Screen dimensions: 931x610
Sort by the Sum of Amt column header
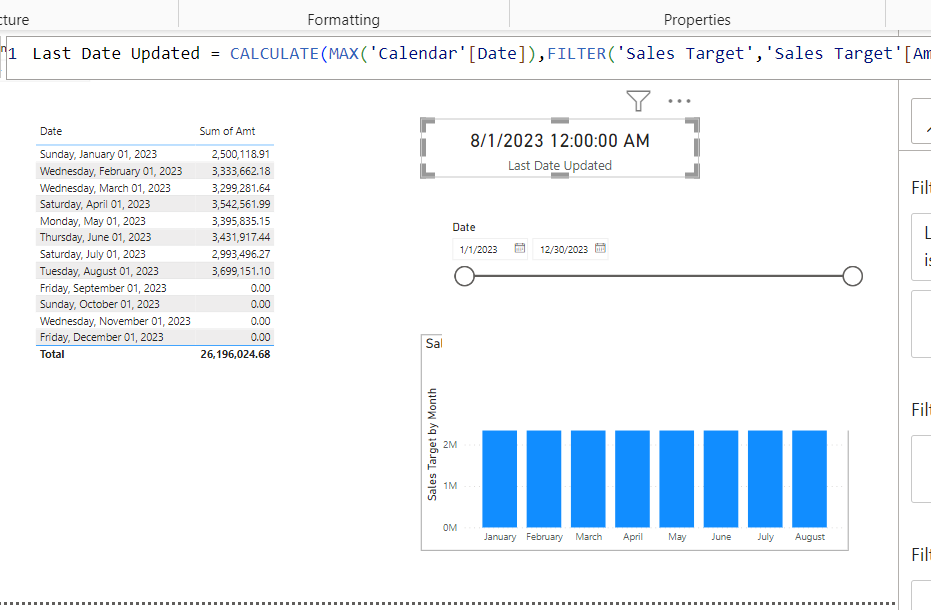pyautogui.click(x=227, y=131)
